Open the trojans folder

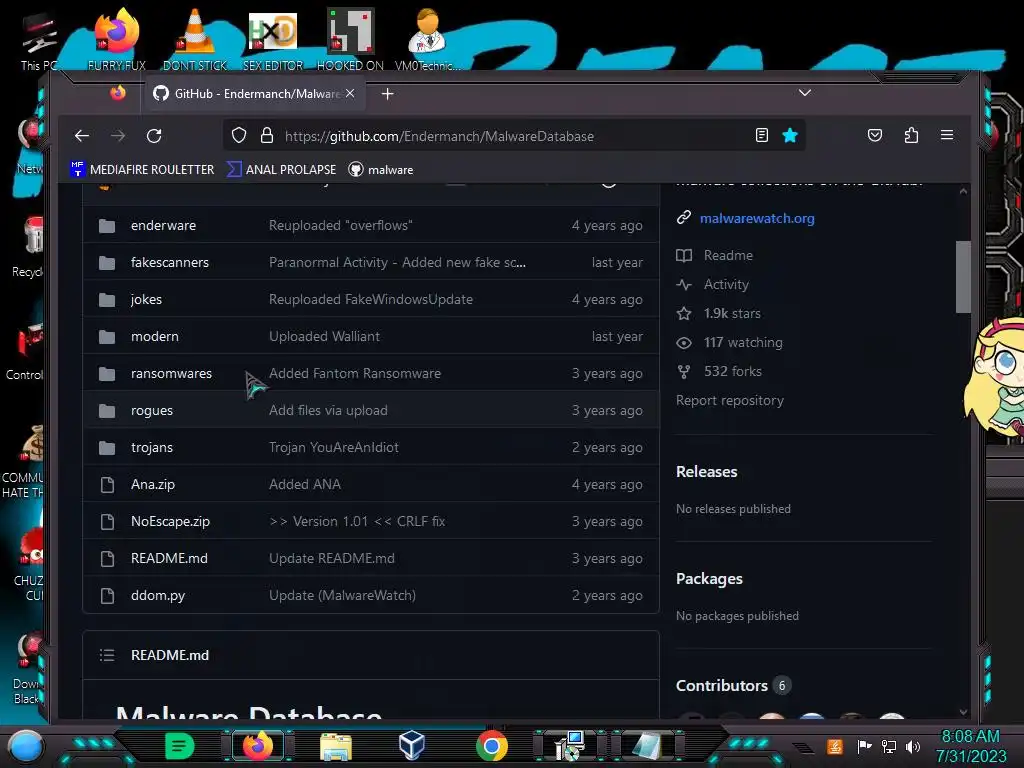pyautogui.click(x=152, y=447)
